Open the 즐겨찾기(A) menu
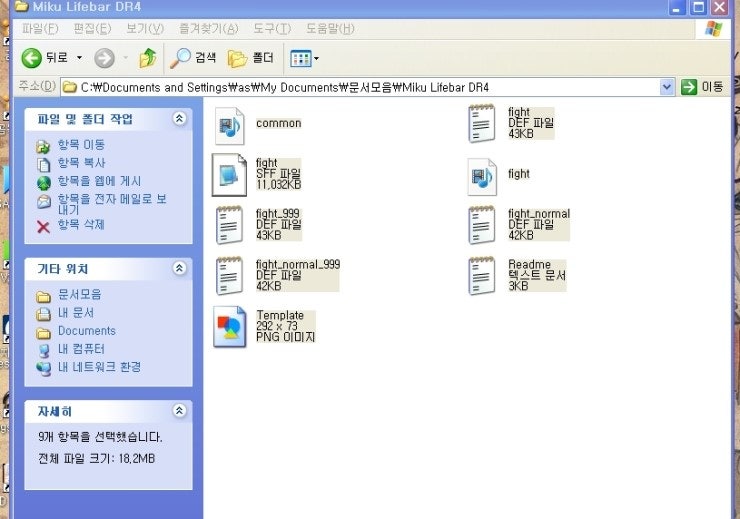This screenshot has height=519, width=740. tap(209, 29)
